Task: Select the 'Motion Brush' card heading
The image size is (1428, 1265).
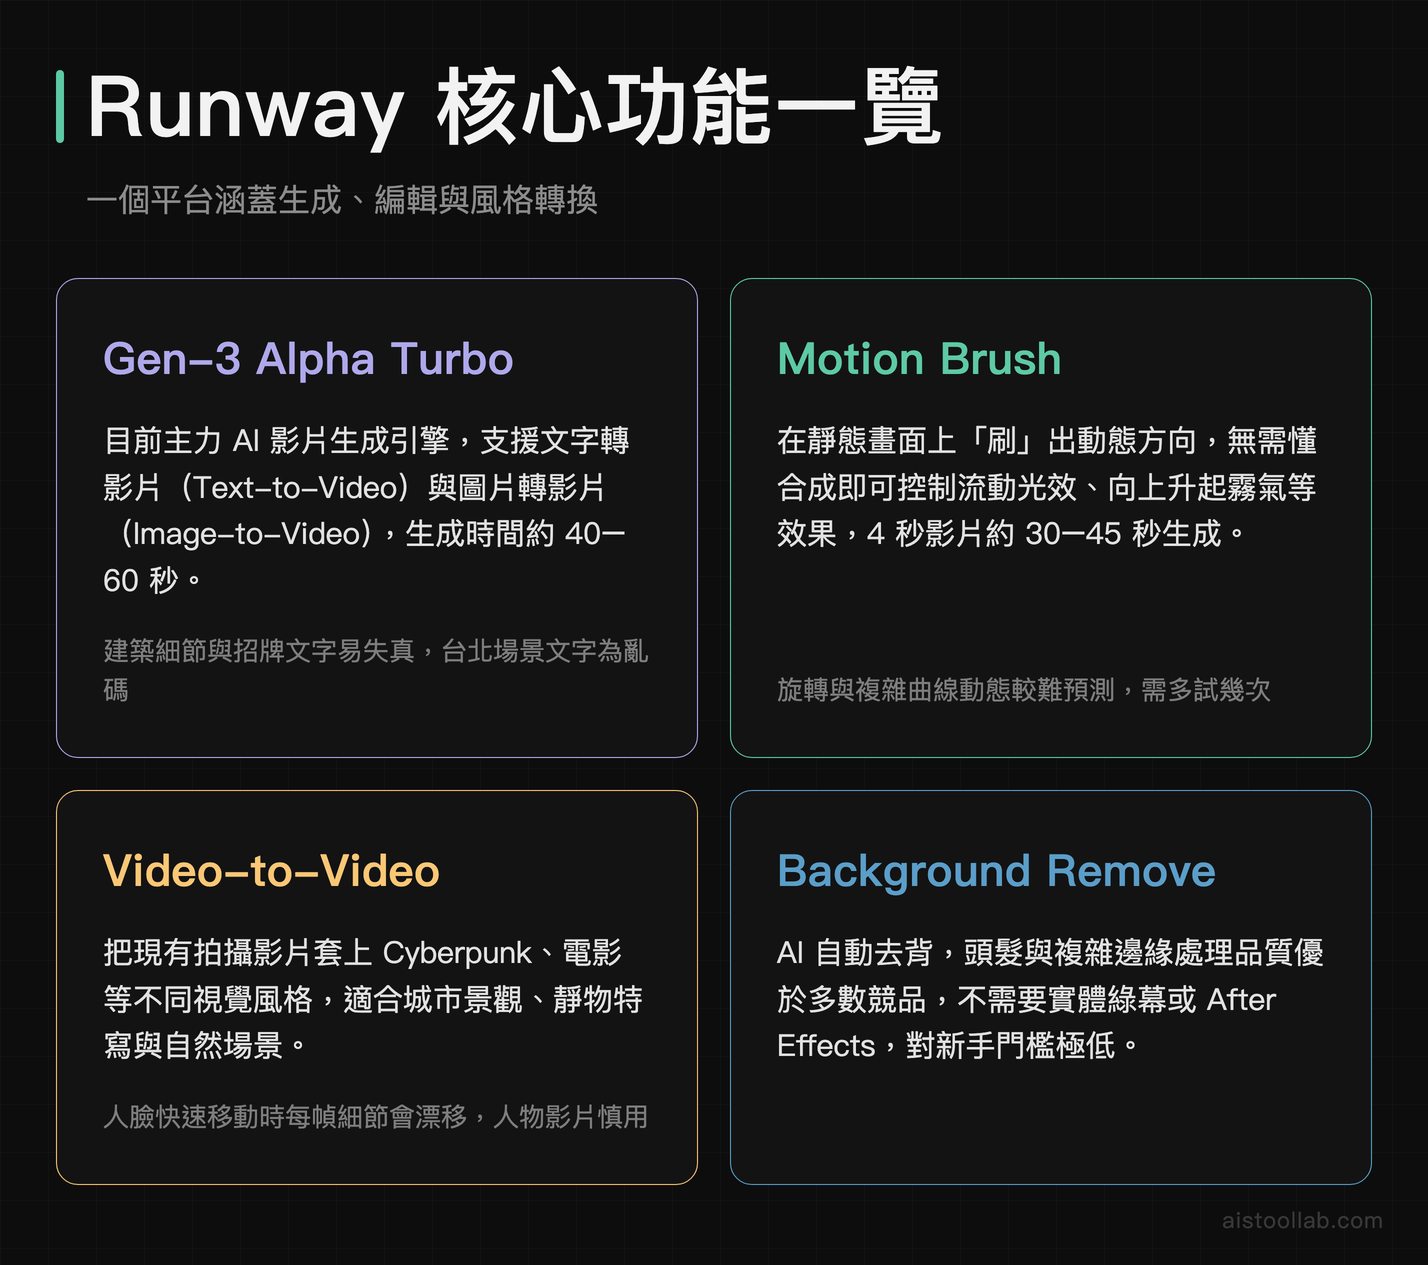Action: click(919, 359)
